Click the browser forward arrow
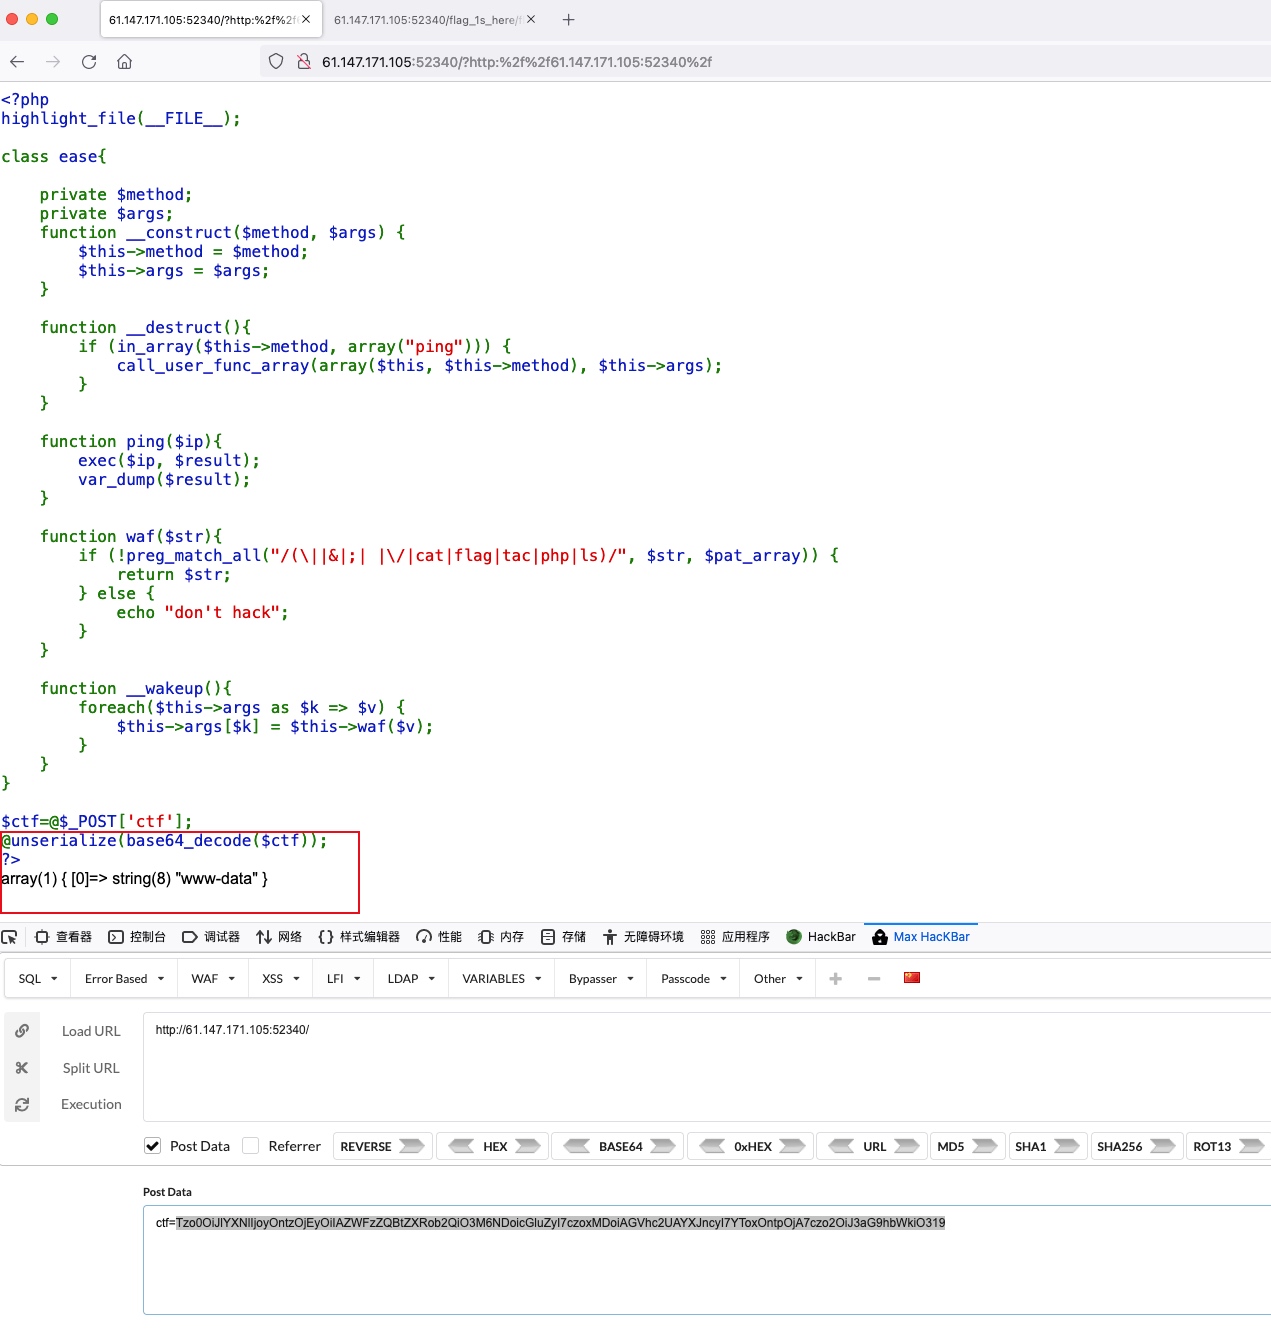The image size is (1271, 1340). tap(53, 62)
